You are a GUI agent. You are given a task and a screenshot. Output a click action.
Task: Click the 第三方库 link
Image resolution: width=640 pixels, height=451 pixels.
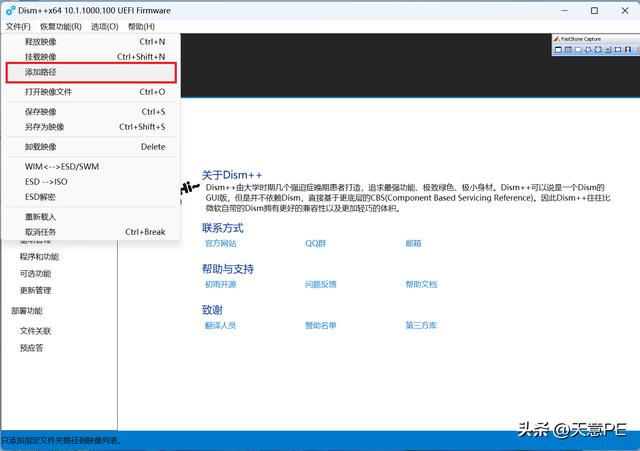tap(421, 326)
